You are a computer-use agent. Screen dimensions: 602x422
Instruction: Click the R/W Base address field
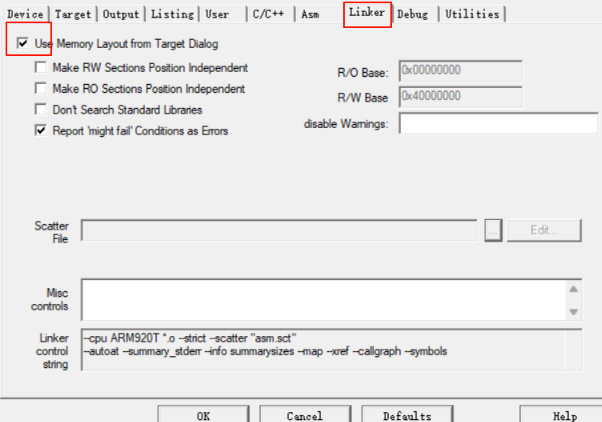coord(460,97)
